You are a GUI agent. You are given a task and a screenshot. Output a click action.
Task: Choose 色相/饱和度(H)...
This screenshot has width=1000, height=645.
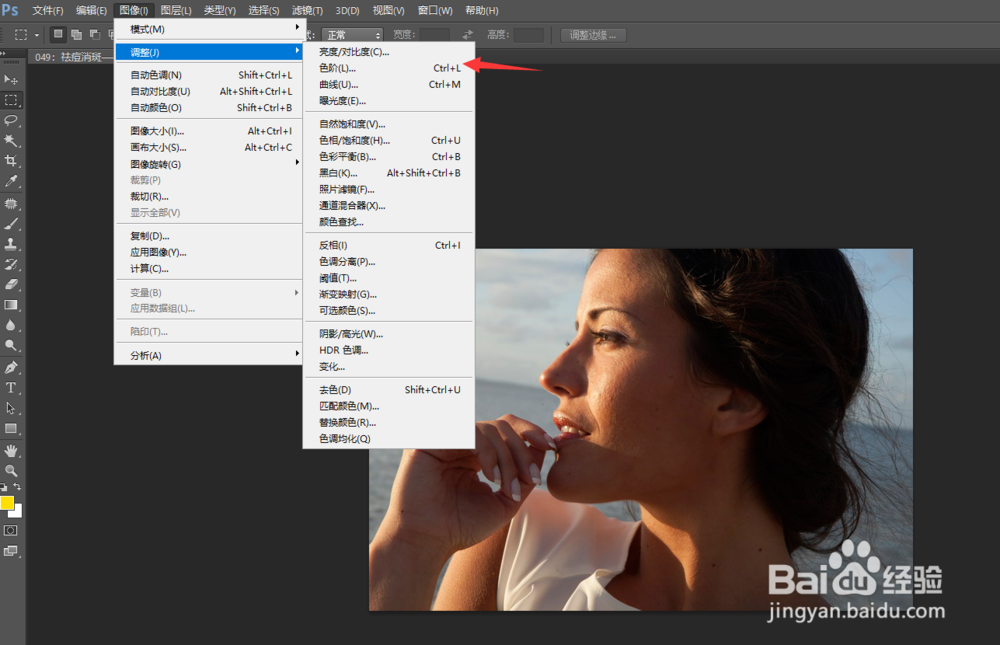pyautogui.click(x=389, y=140)
